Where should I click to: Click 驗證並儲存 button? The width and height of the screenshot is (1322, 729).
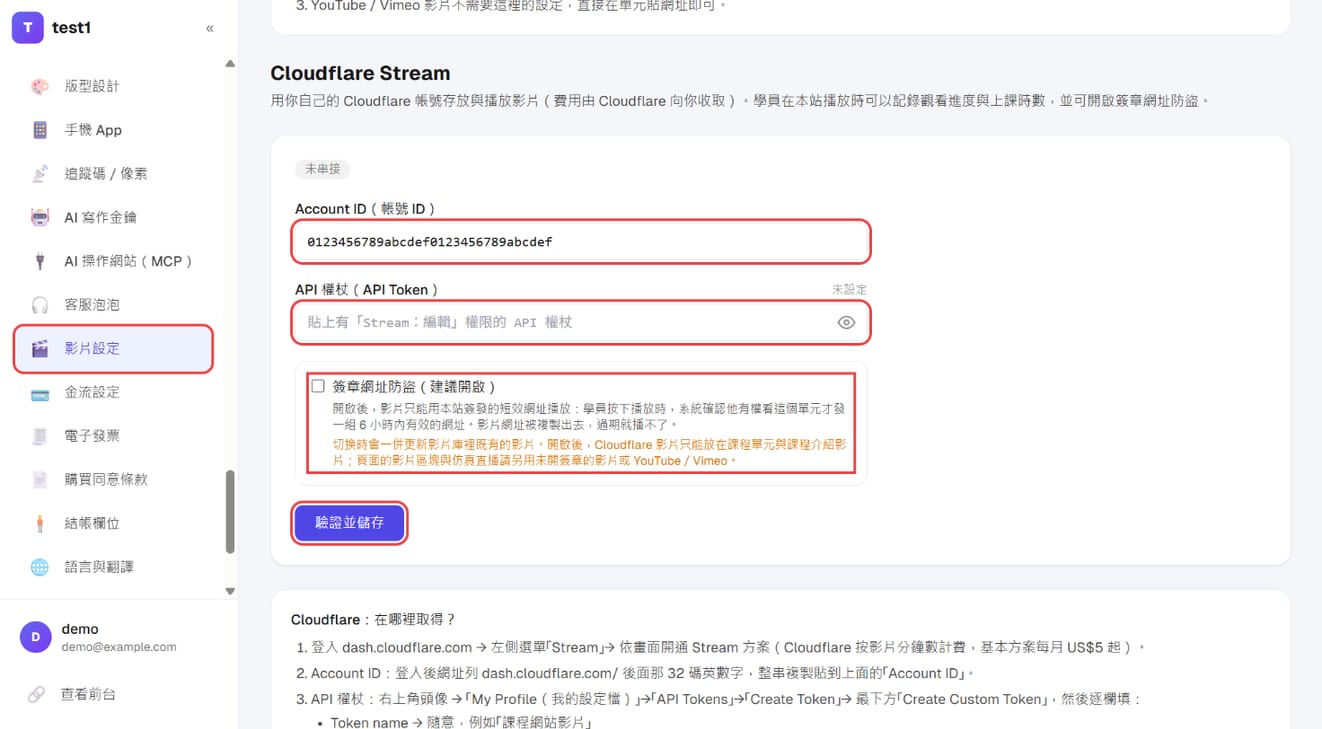point(349,523)
